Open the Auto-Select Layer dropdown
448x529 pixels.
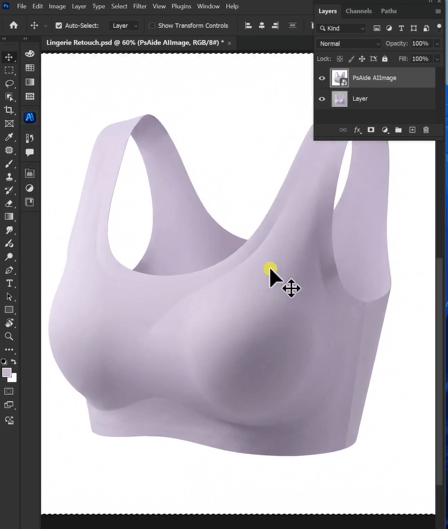[x=124, y=26]
